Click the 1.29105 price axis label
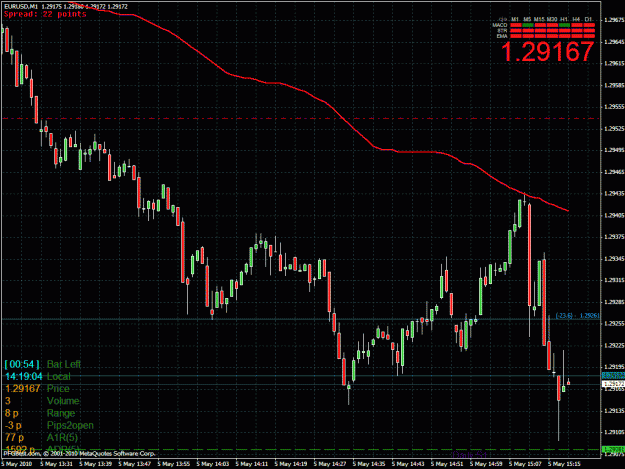 click(x=614, y=432)
